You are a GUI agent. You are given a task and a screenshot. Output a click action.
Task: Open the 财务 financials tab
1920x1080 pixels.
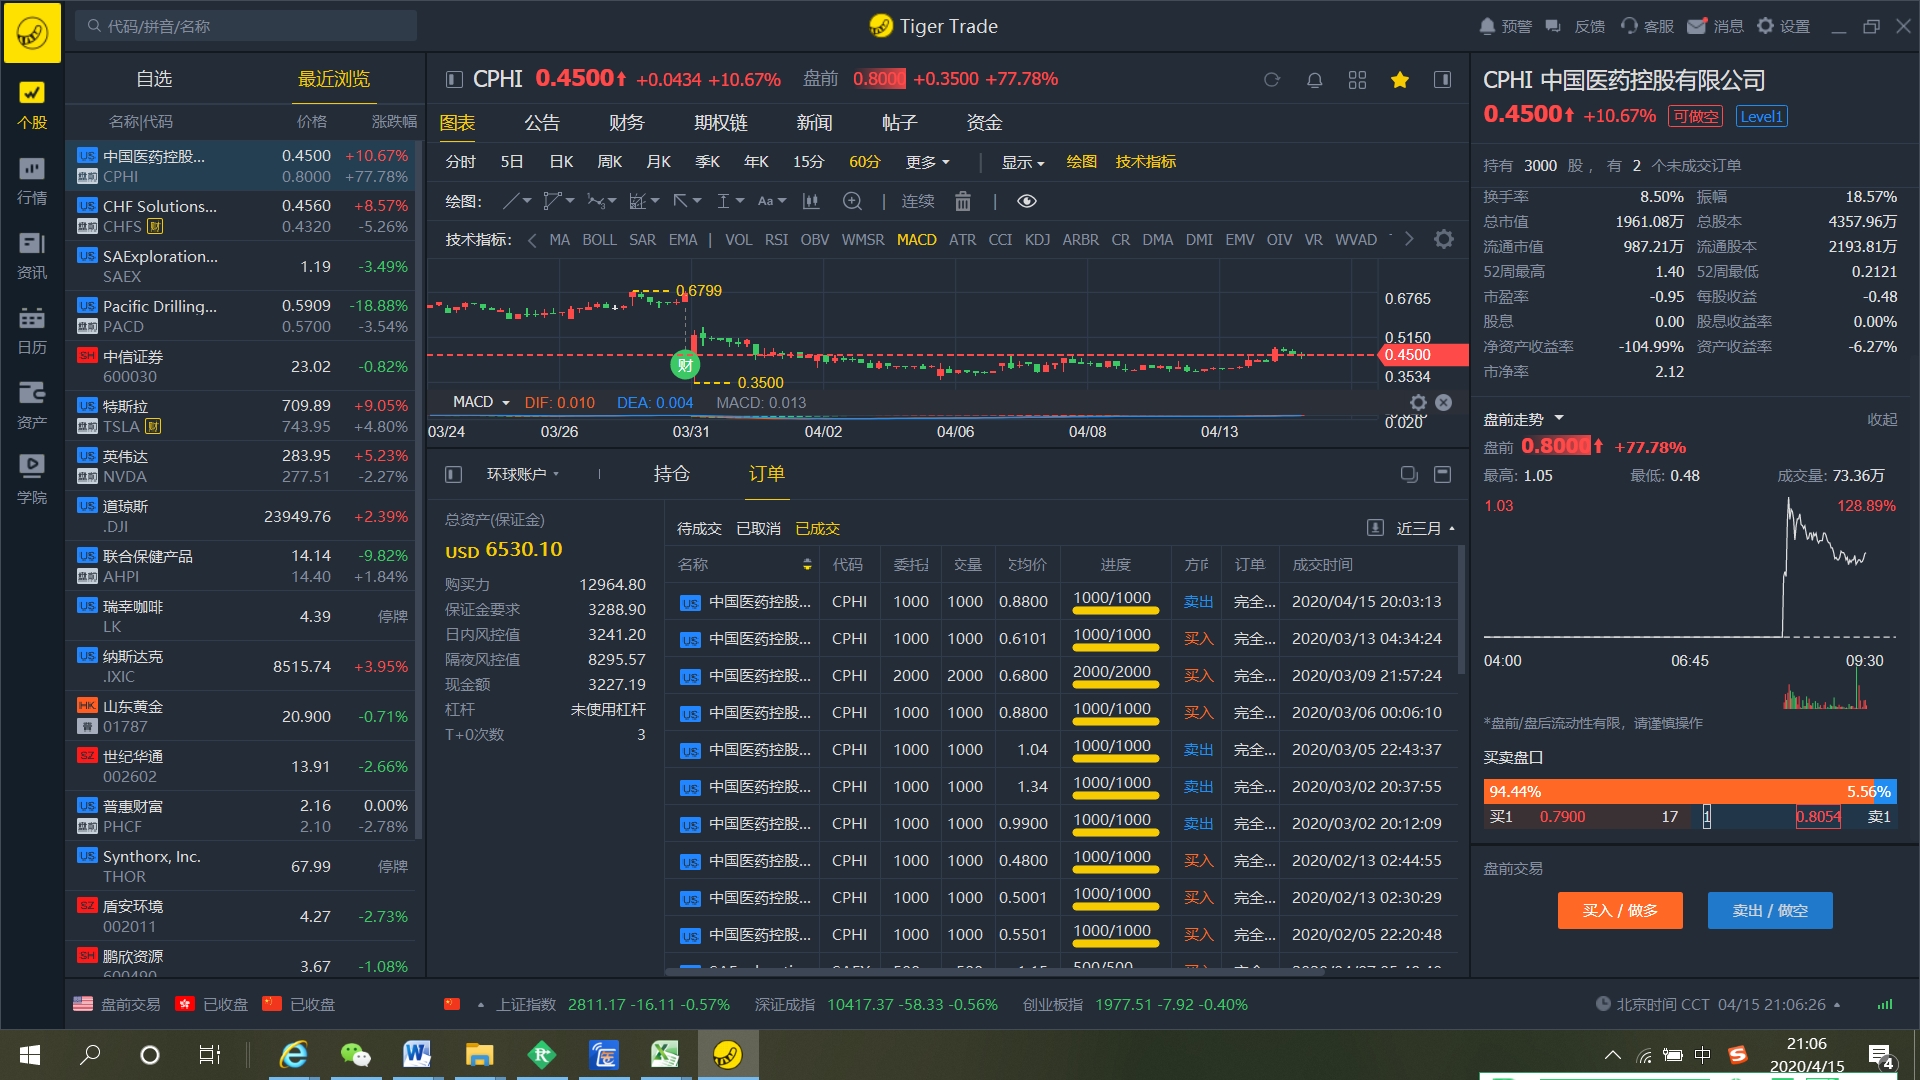[x=626, y=123]
